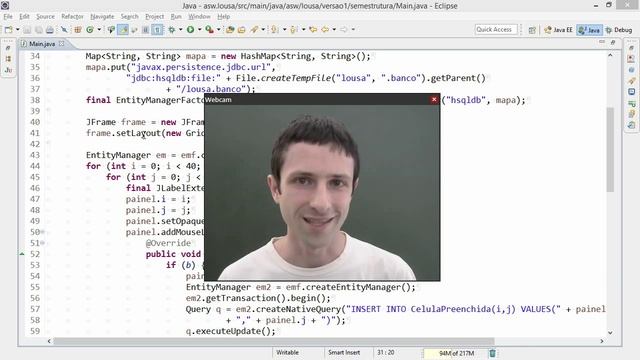Viewport: 640px width, 360px height.
Task: Click the Debug bug toolbar icon
Action: 172,30
